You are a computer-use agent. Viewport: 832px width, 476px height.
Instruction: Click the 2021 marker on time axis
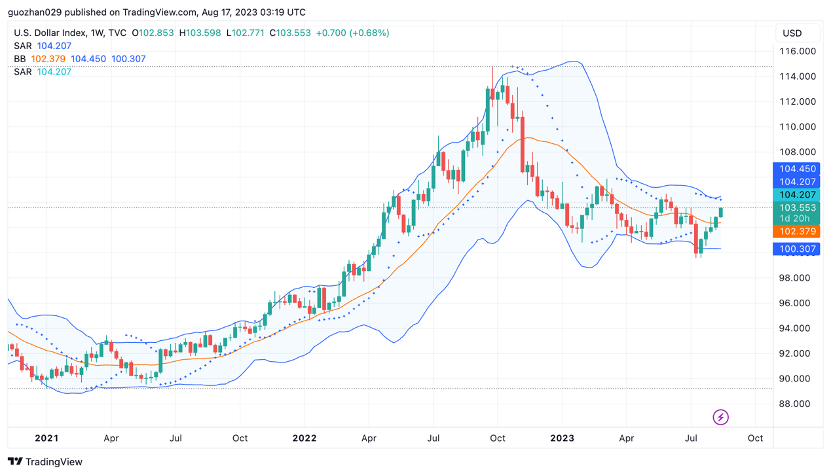(46, 438)
